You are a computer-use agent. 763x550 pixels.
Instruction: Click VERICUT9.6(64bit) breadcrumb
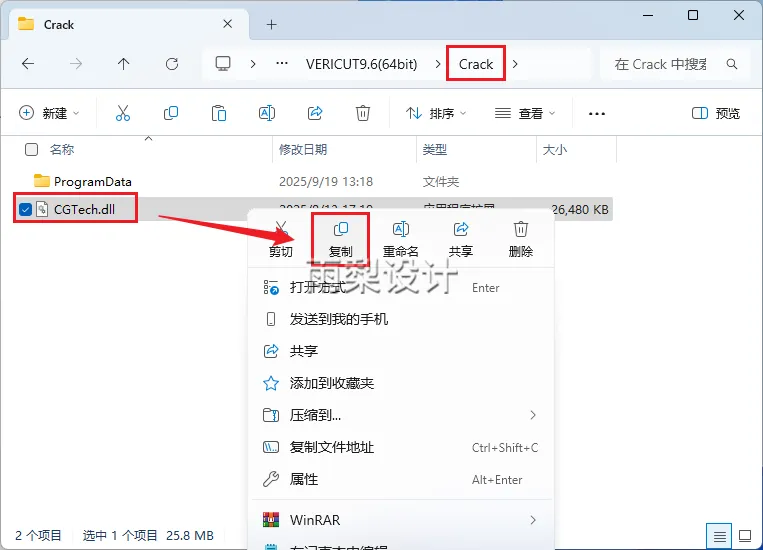(362, 64)
